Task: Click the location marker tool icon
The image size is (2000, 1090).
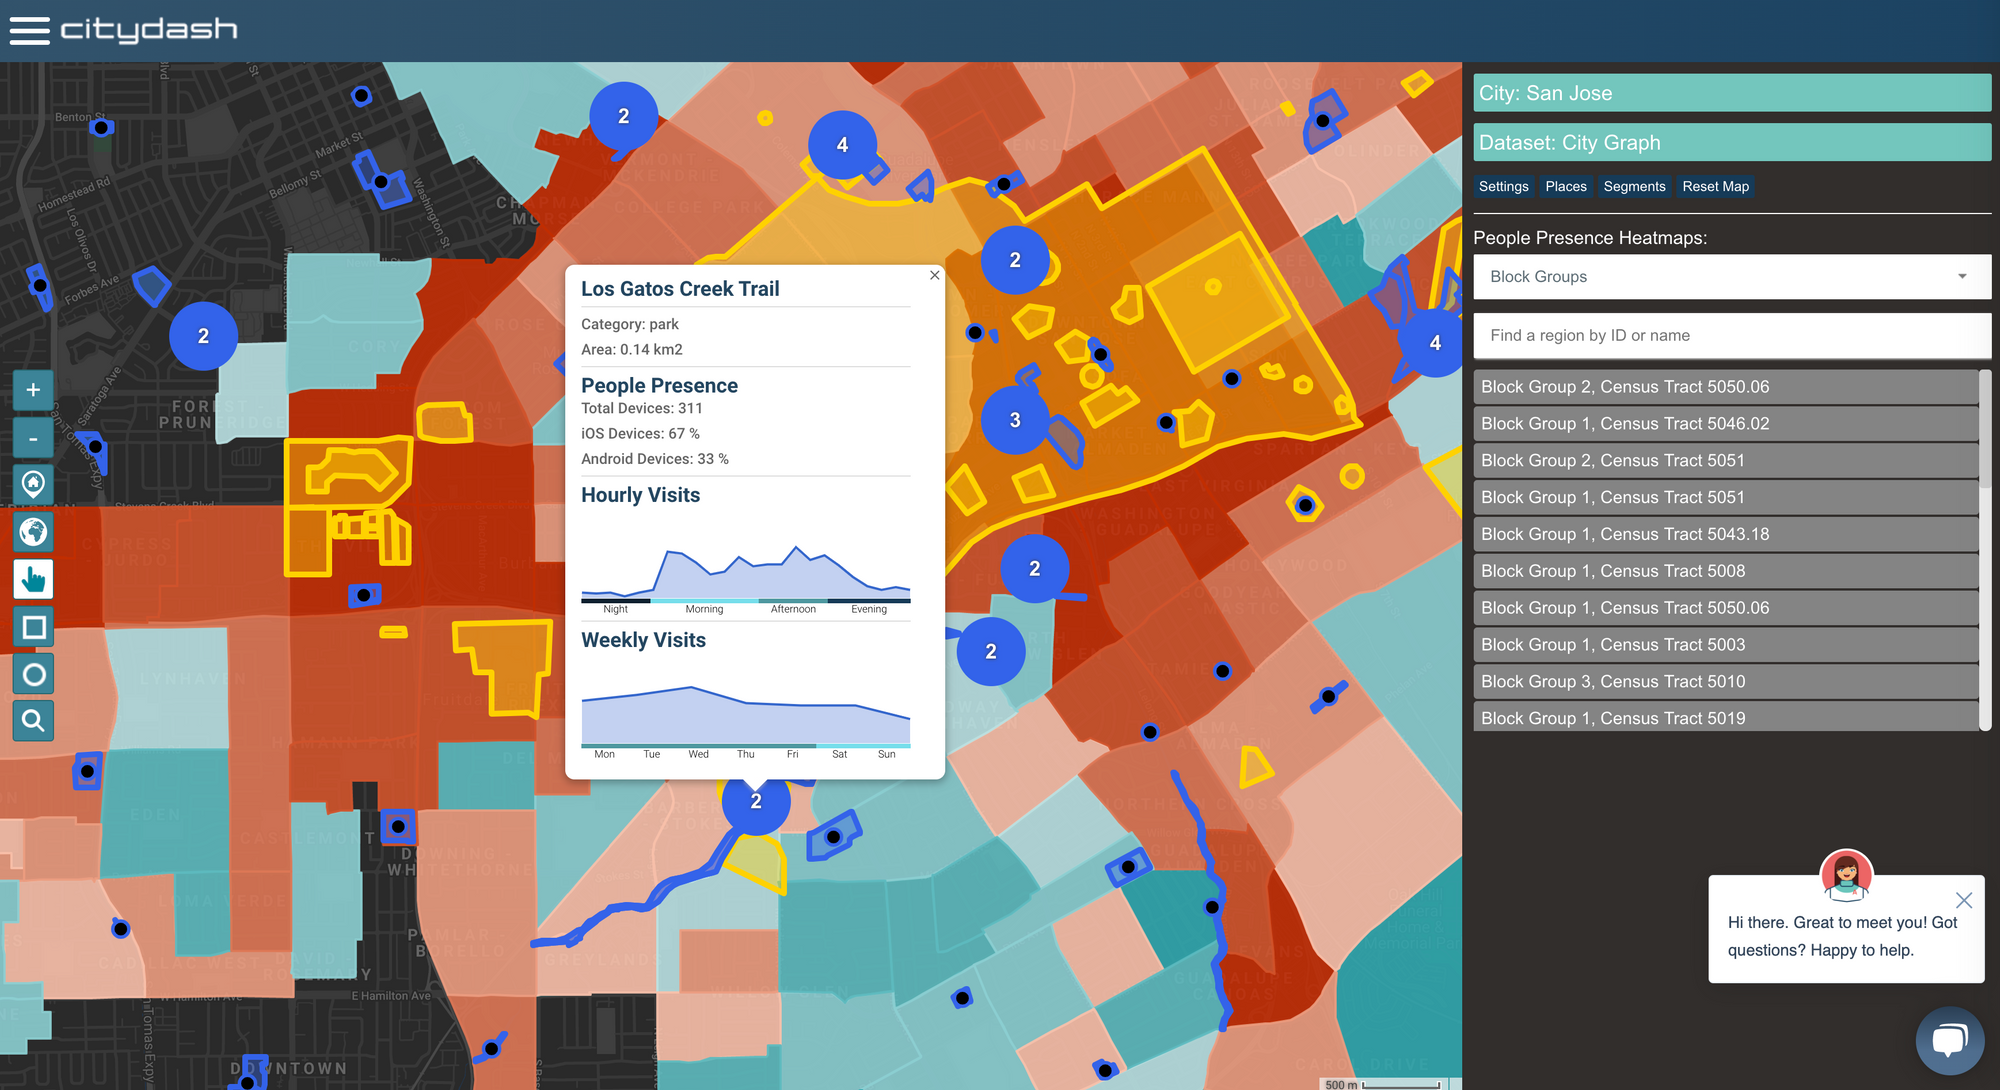Action: click(x=33, y=485)
